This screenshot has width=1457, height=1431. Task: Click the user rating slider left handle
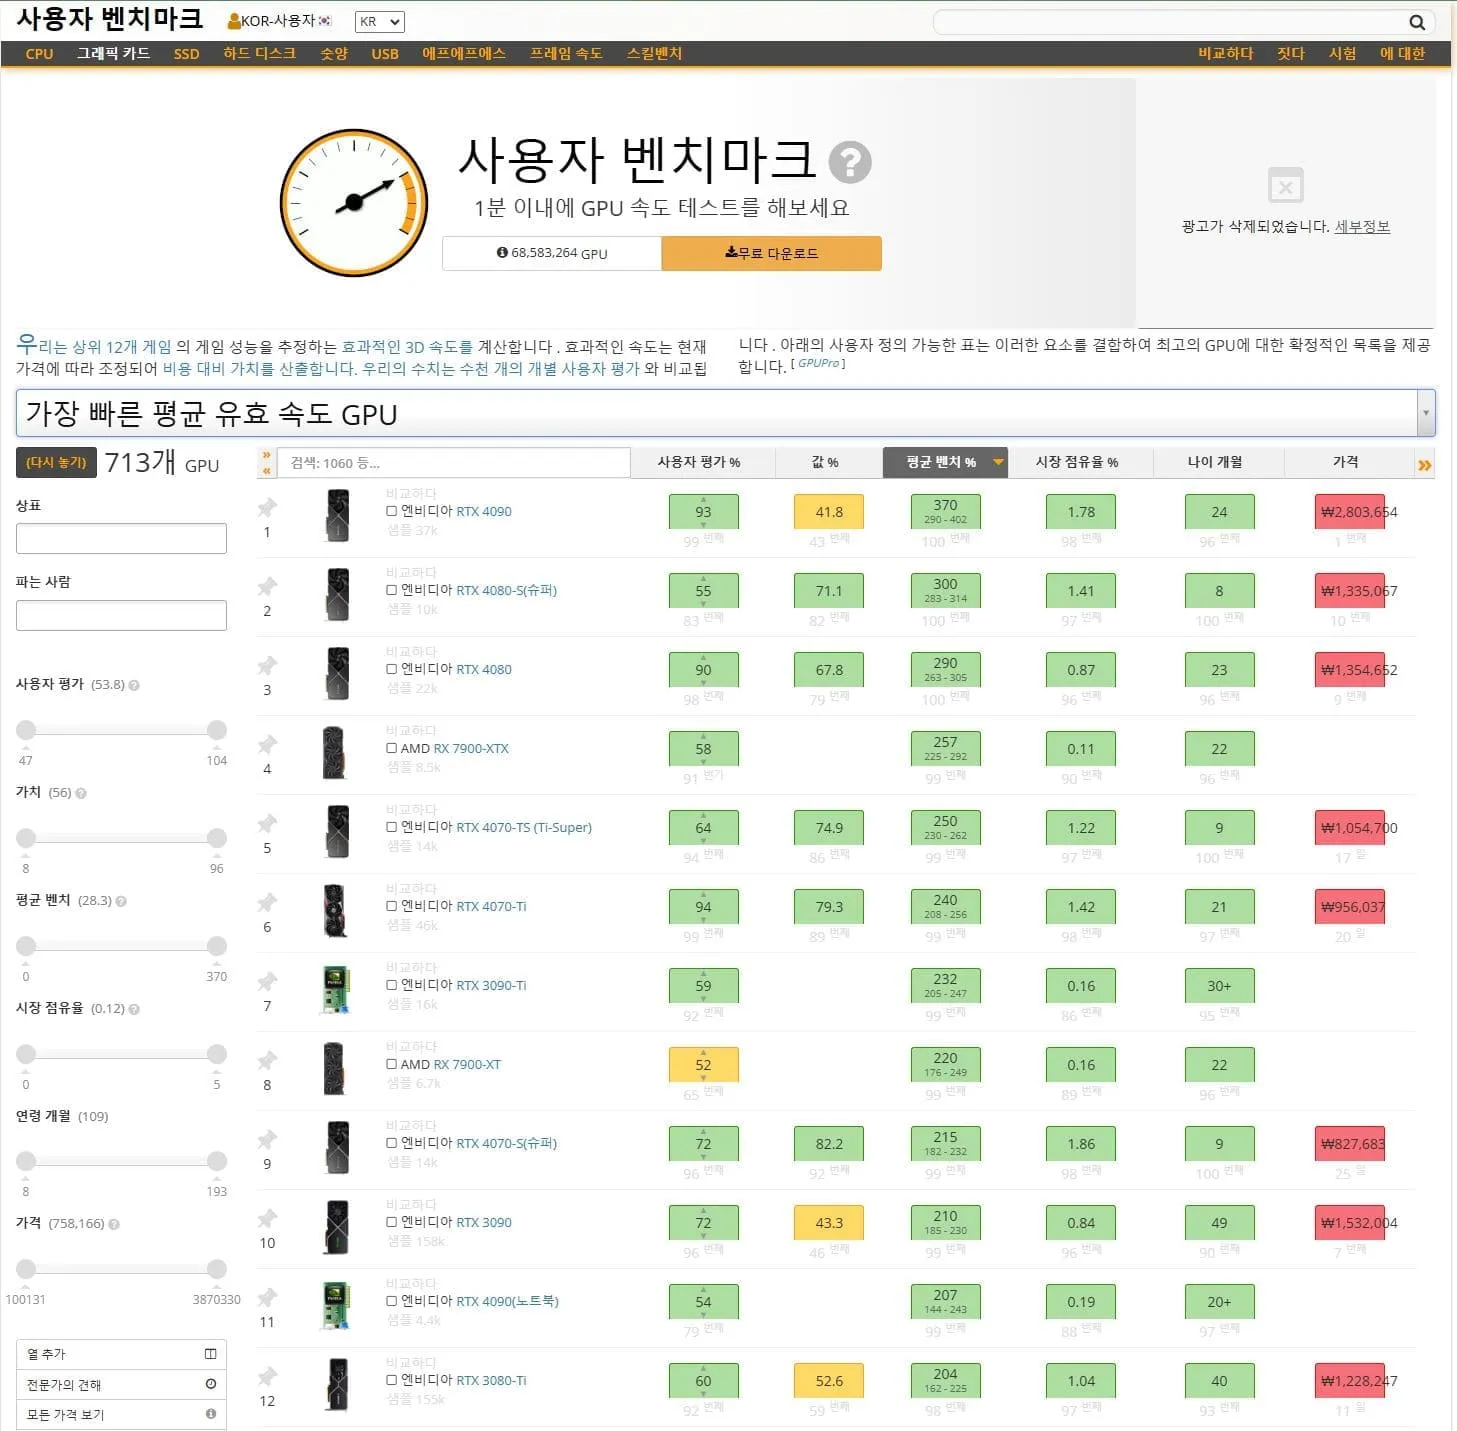point(26,730)
